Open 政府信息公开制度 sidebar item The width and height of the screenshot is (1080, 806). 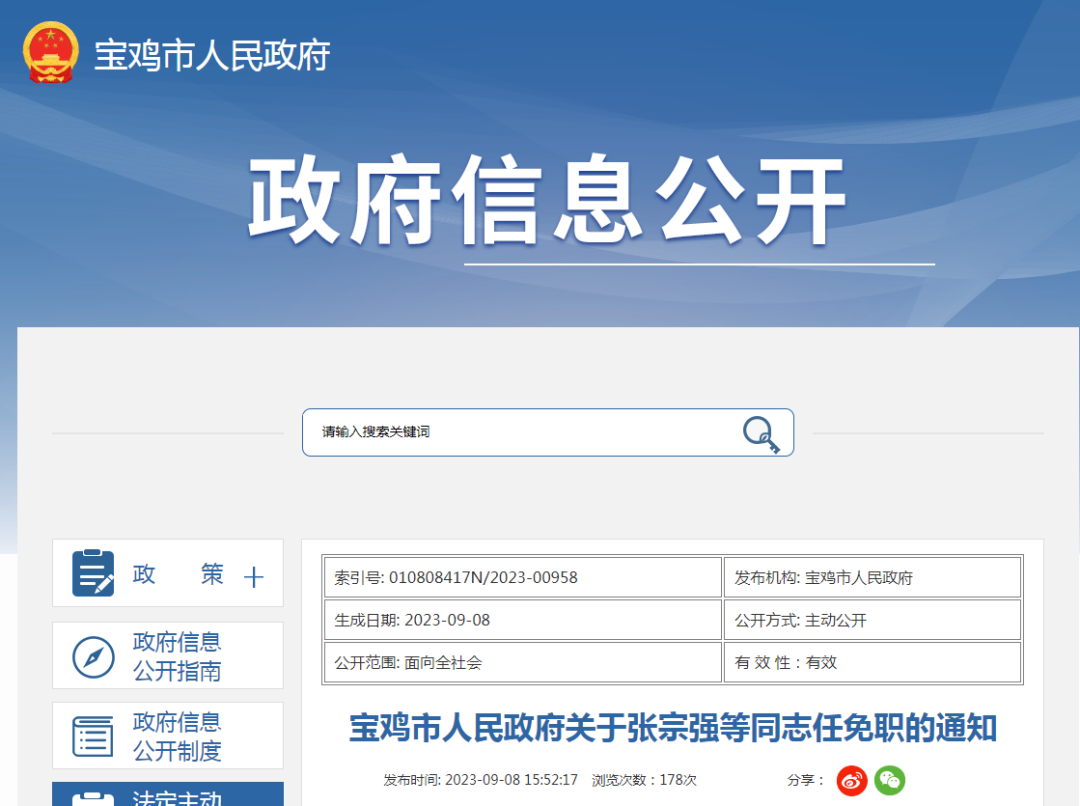click(168, 736)
